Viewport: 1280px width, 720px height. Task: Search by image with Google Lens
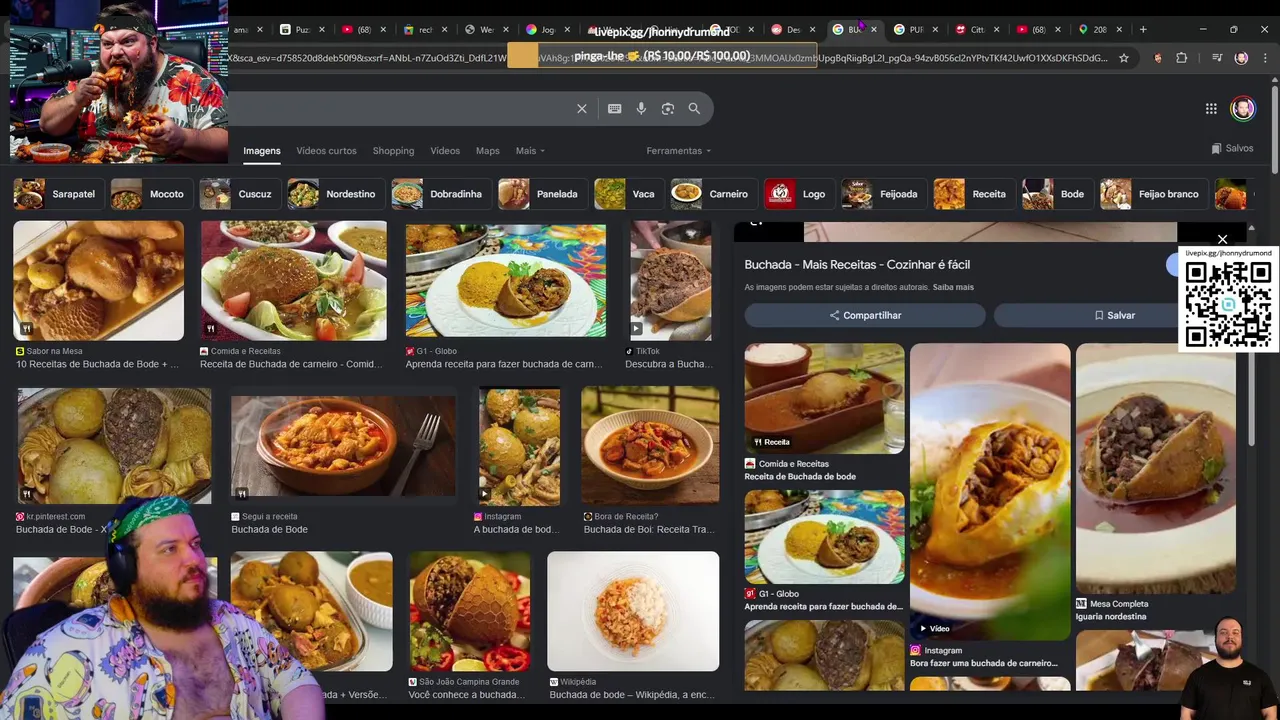(668, 109)
